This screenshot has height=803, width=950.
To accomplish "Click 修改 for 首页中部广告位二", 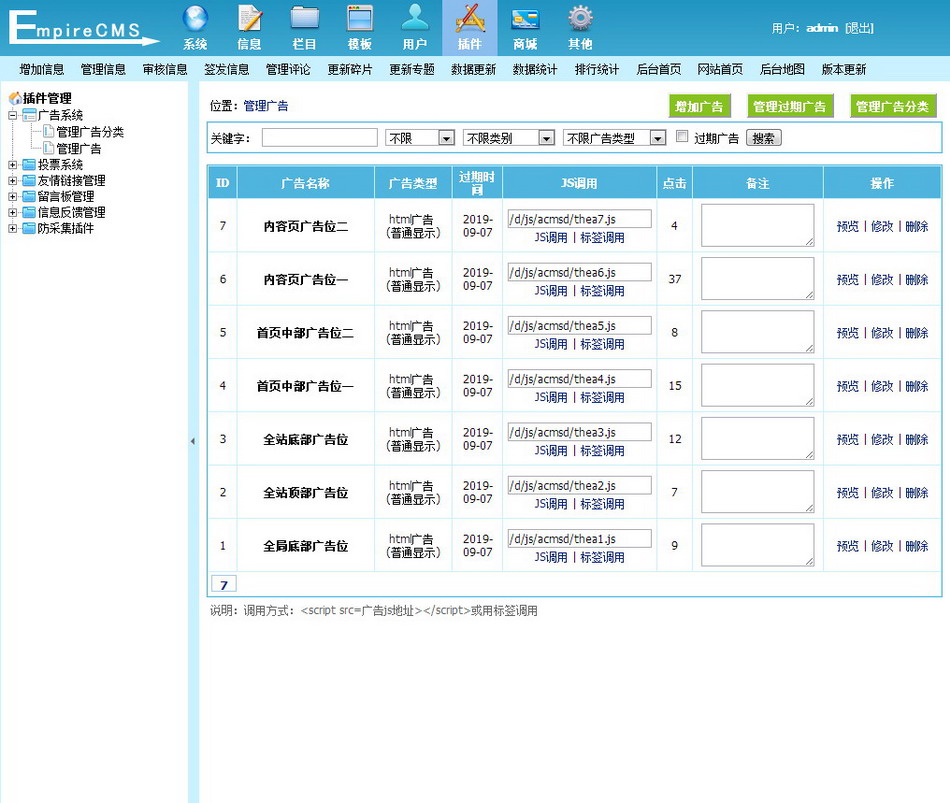I will pos(882,333).
